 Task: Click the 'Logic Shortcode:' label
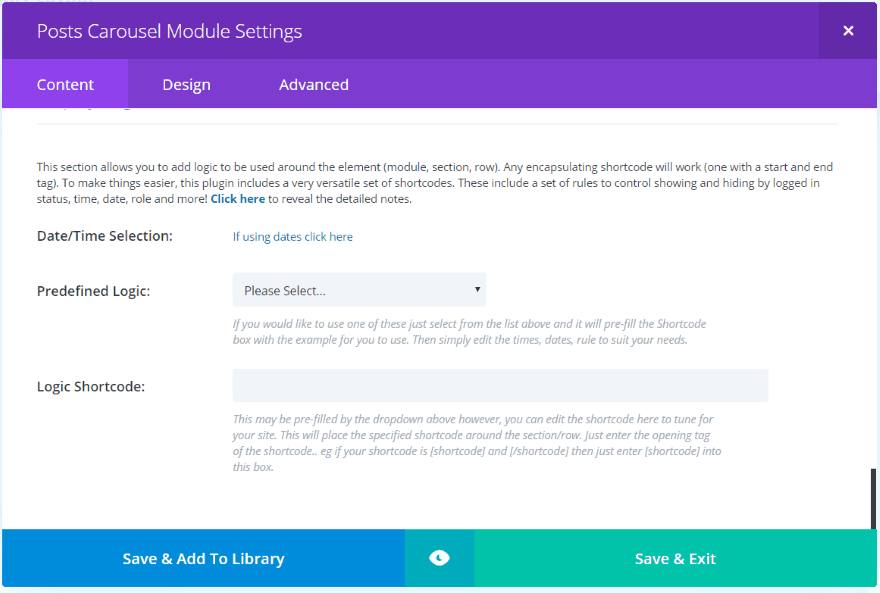point(91,386)
